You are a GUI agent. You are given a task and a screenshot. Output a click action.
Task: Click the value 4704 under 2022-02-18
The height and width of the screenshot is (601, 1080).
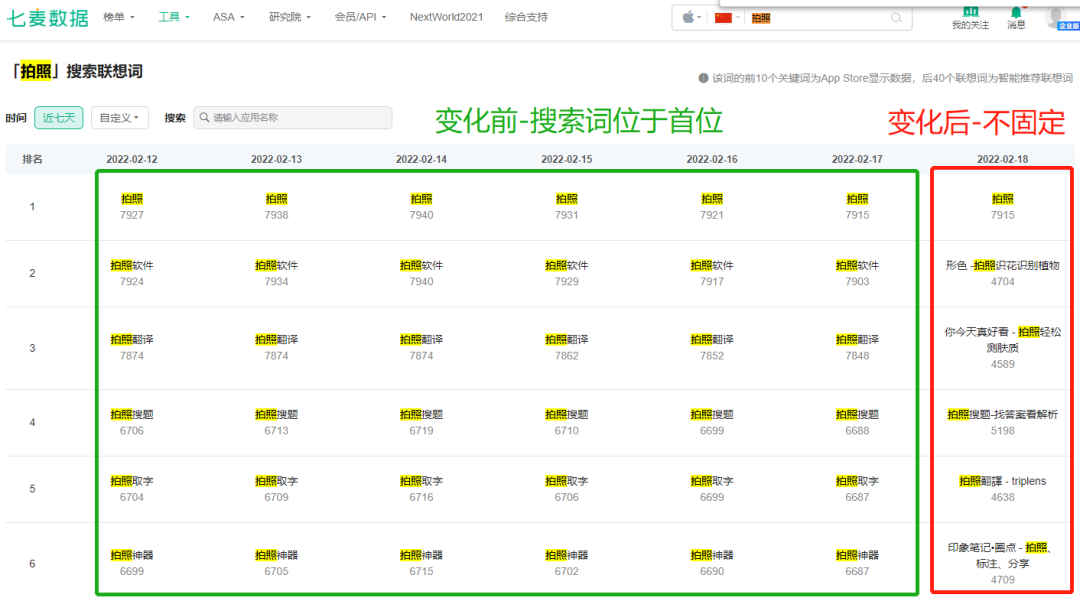coord(1002,282)
